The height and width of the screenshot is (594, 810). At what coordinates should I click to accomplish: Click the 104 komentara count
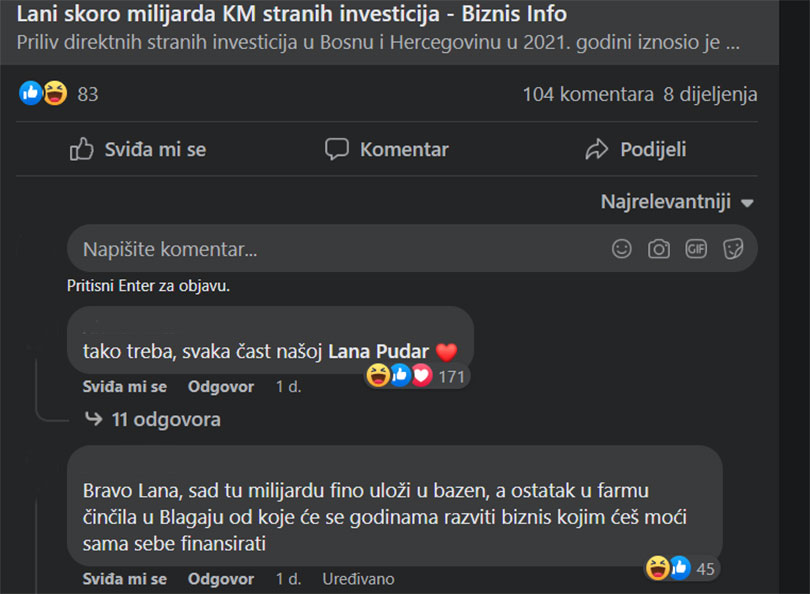click(x=587, y=95)
